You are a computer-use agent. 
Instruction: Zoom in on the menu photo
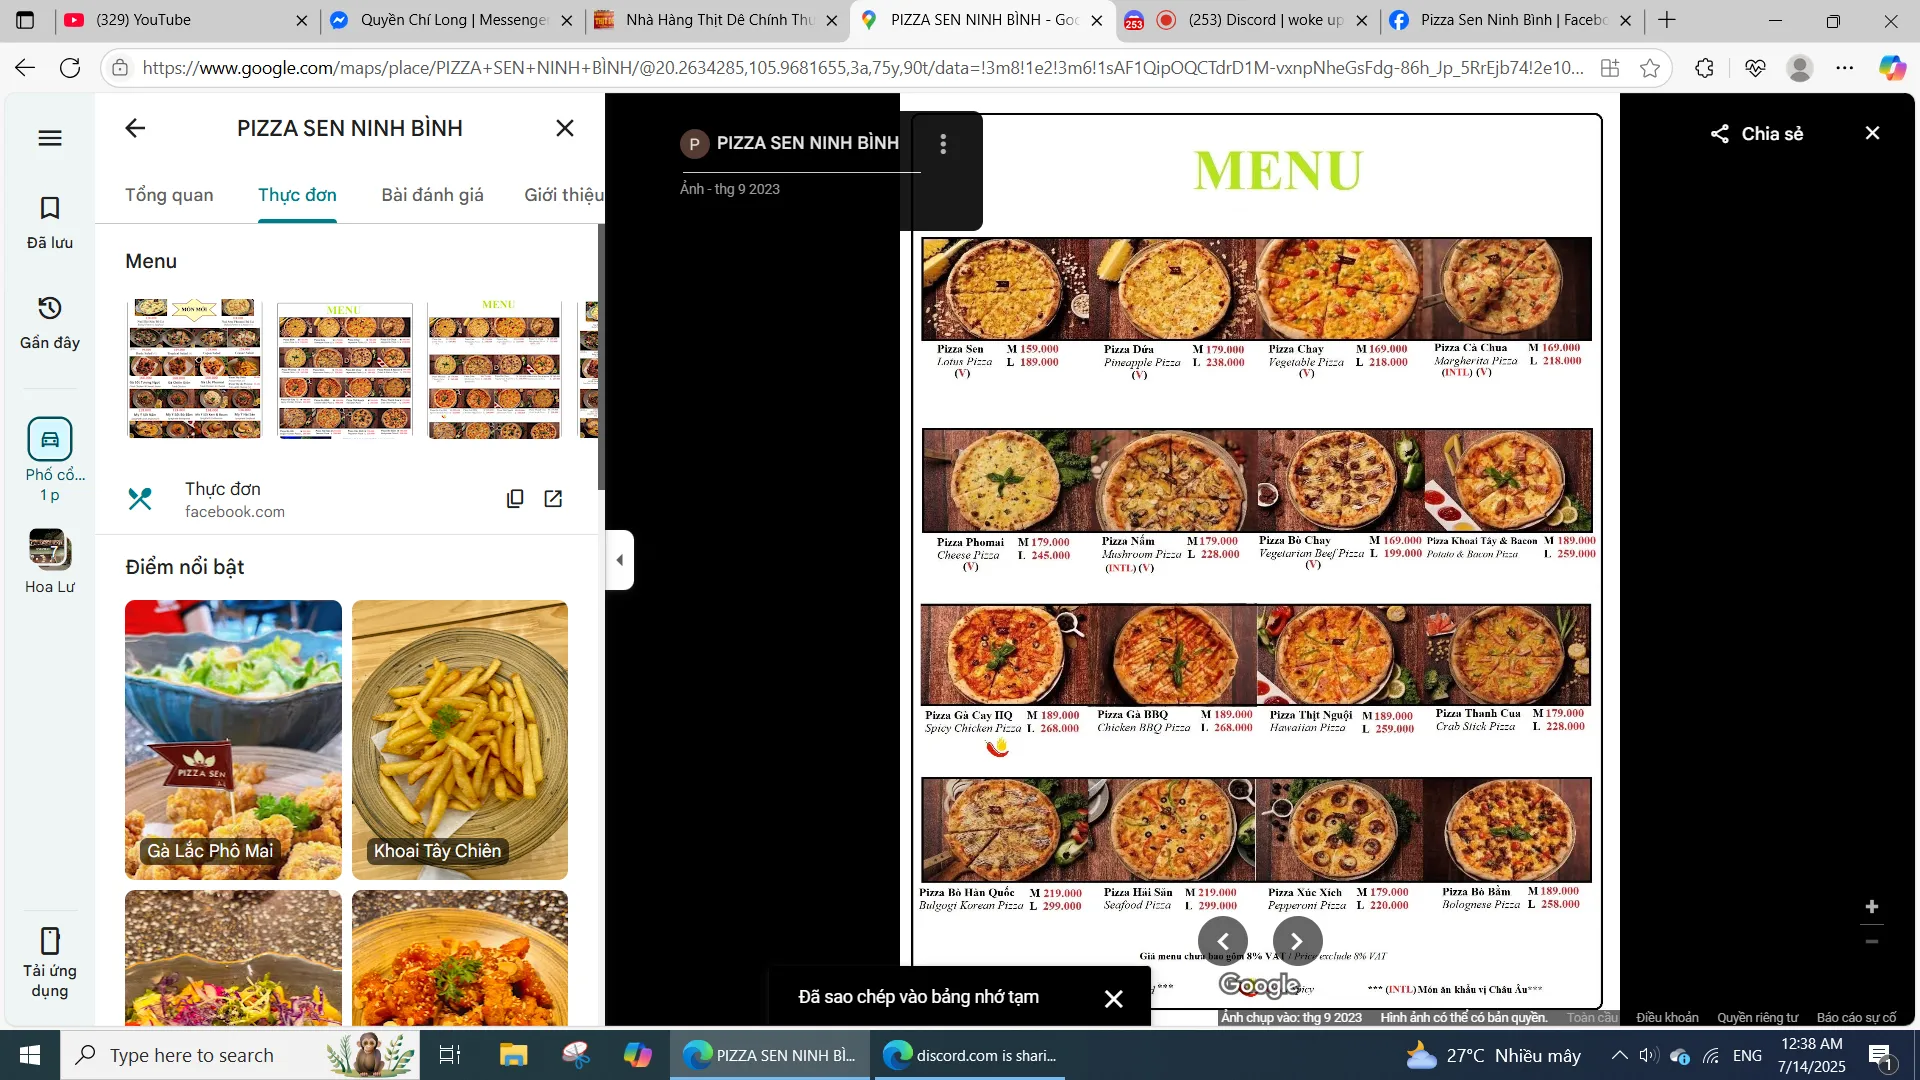[1872, 907]
